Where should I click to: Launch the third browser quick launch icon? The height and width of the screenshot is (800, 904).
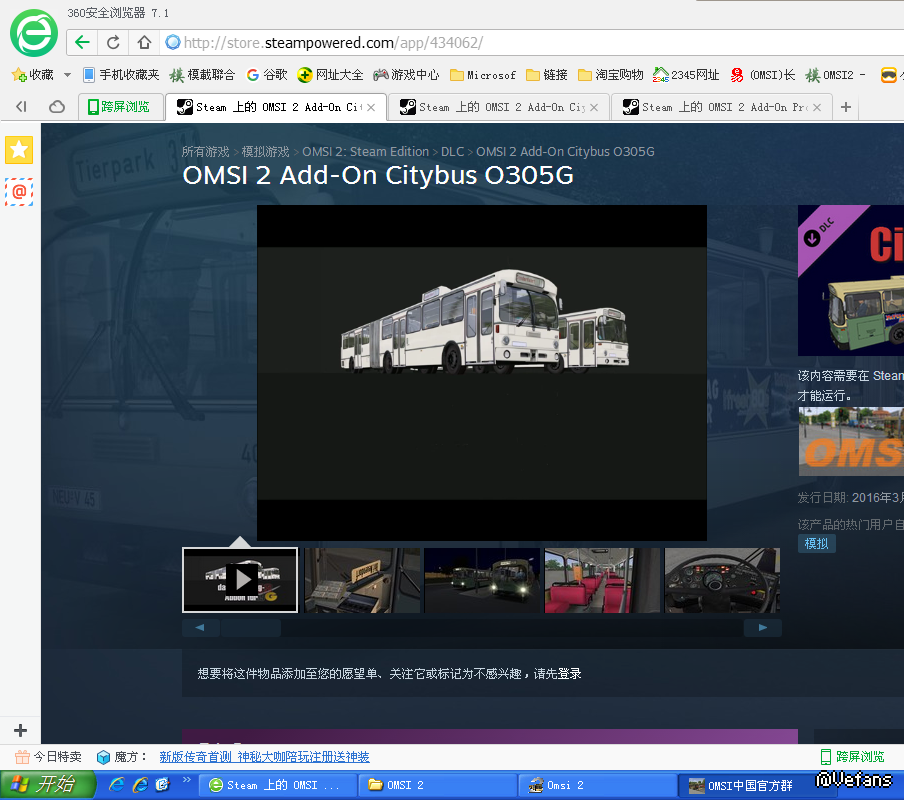coord(163,784)
